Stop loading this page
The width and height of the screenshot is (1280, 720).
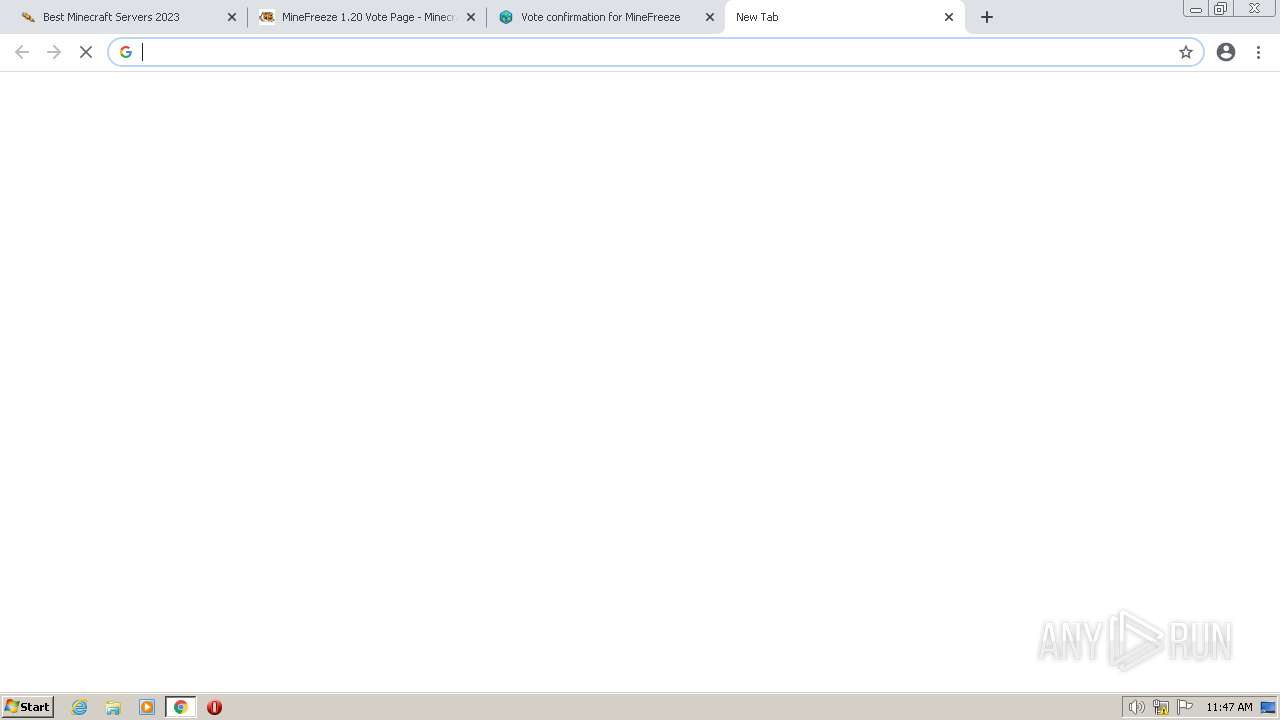(x=86, y=52)
